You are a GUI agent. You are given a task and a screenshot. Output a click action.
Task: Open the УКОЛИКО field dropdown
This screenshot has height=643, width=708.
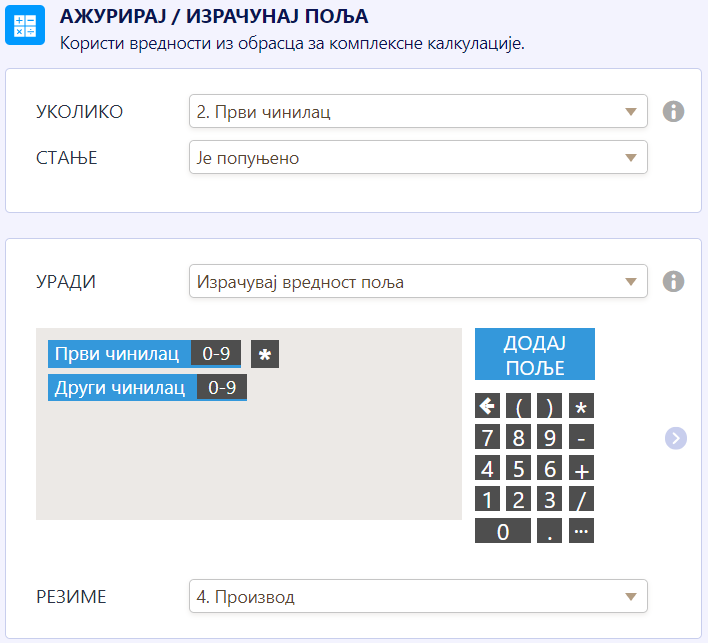coord(418,112)
